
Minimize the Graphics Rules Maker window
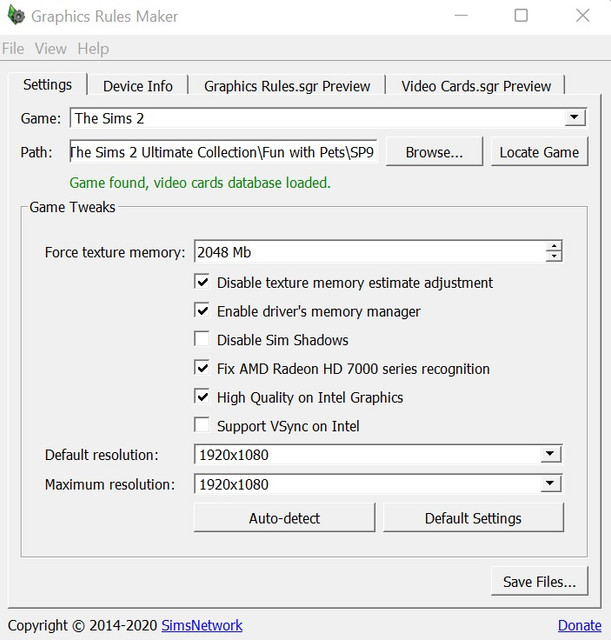(x=461, y=16)
